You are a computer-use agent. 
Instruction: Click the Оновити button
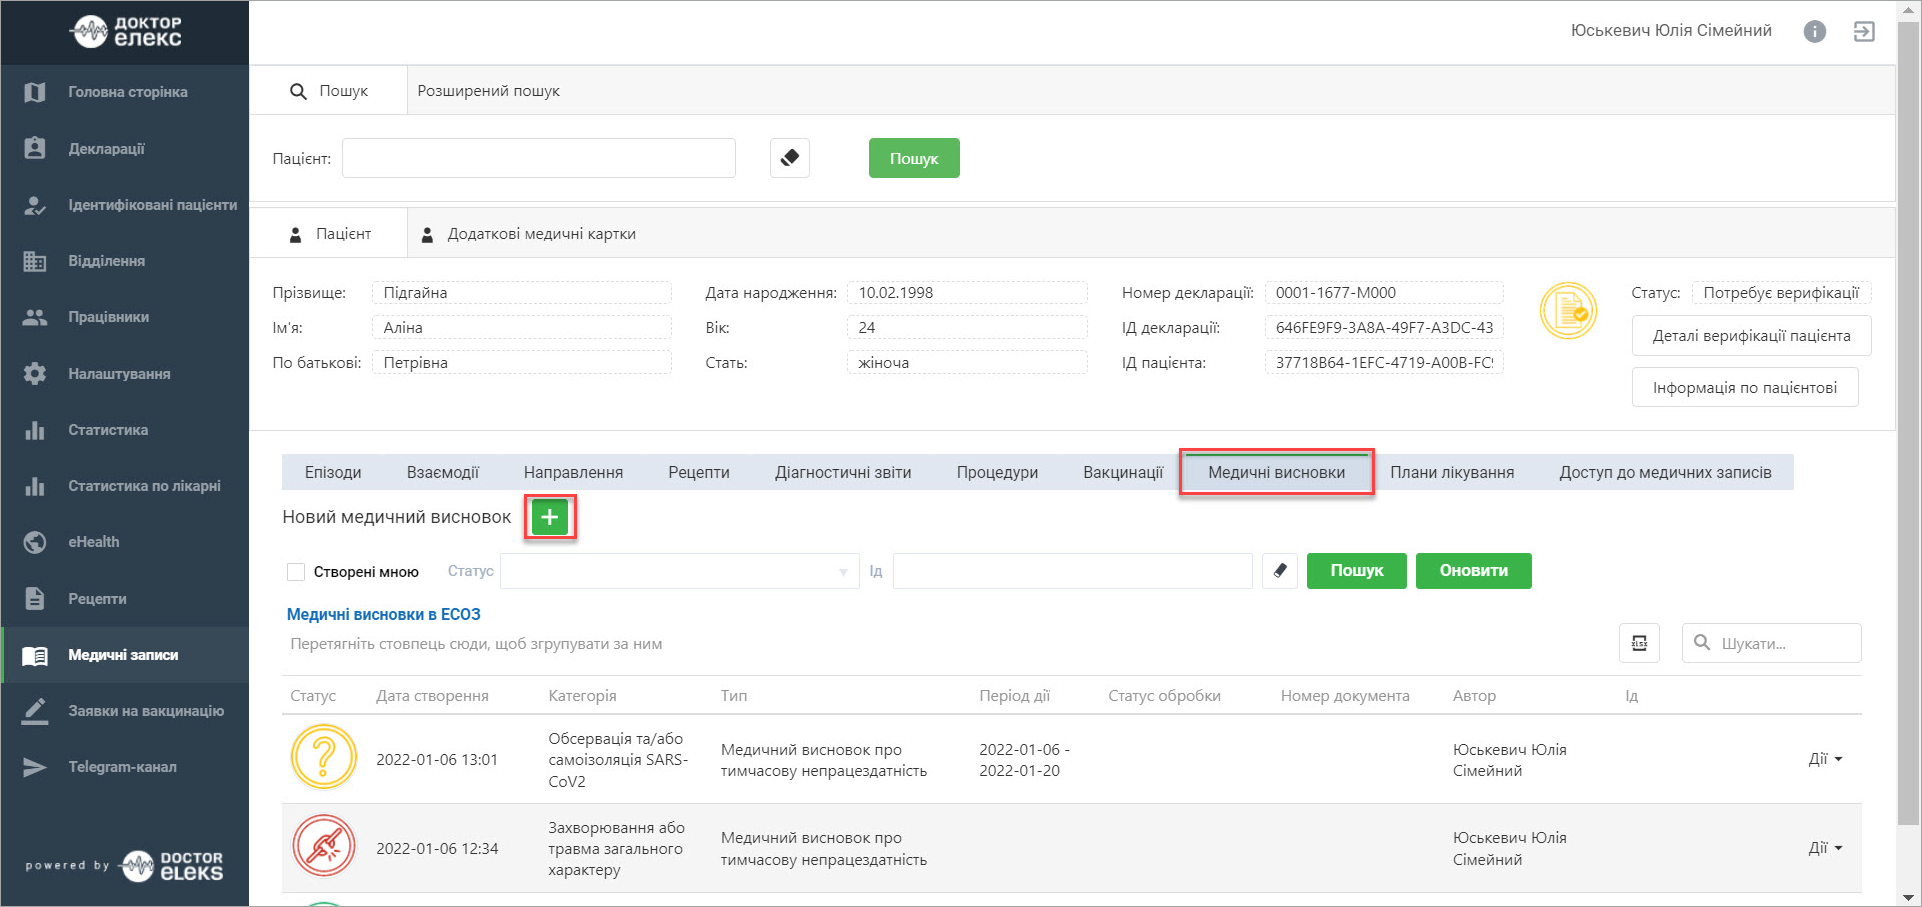(1474, 571)
